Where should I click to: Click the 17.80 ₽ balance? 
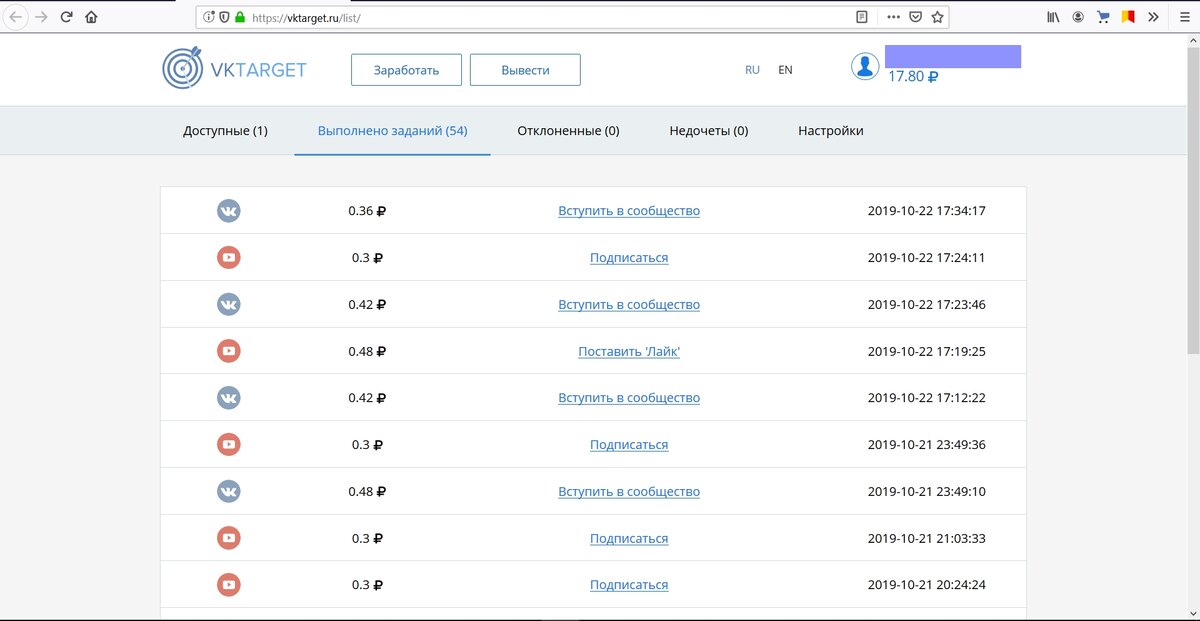(x=913, y=76)
